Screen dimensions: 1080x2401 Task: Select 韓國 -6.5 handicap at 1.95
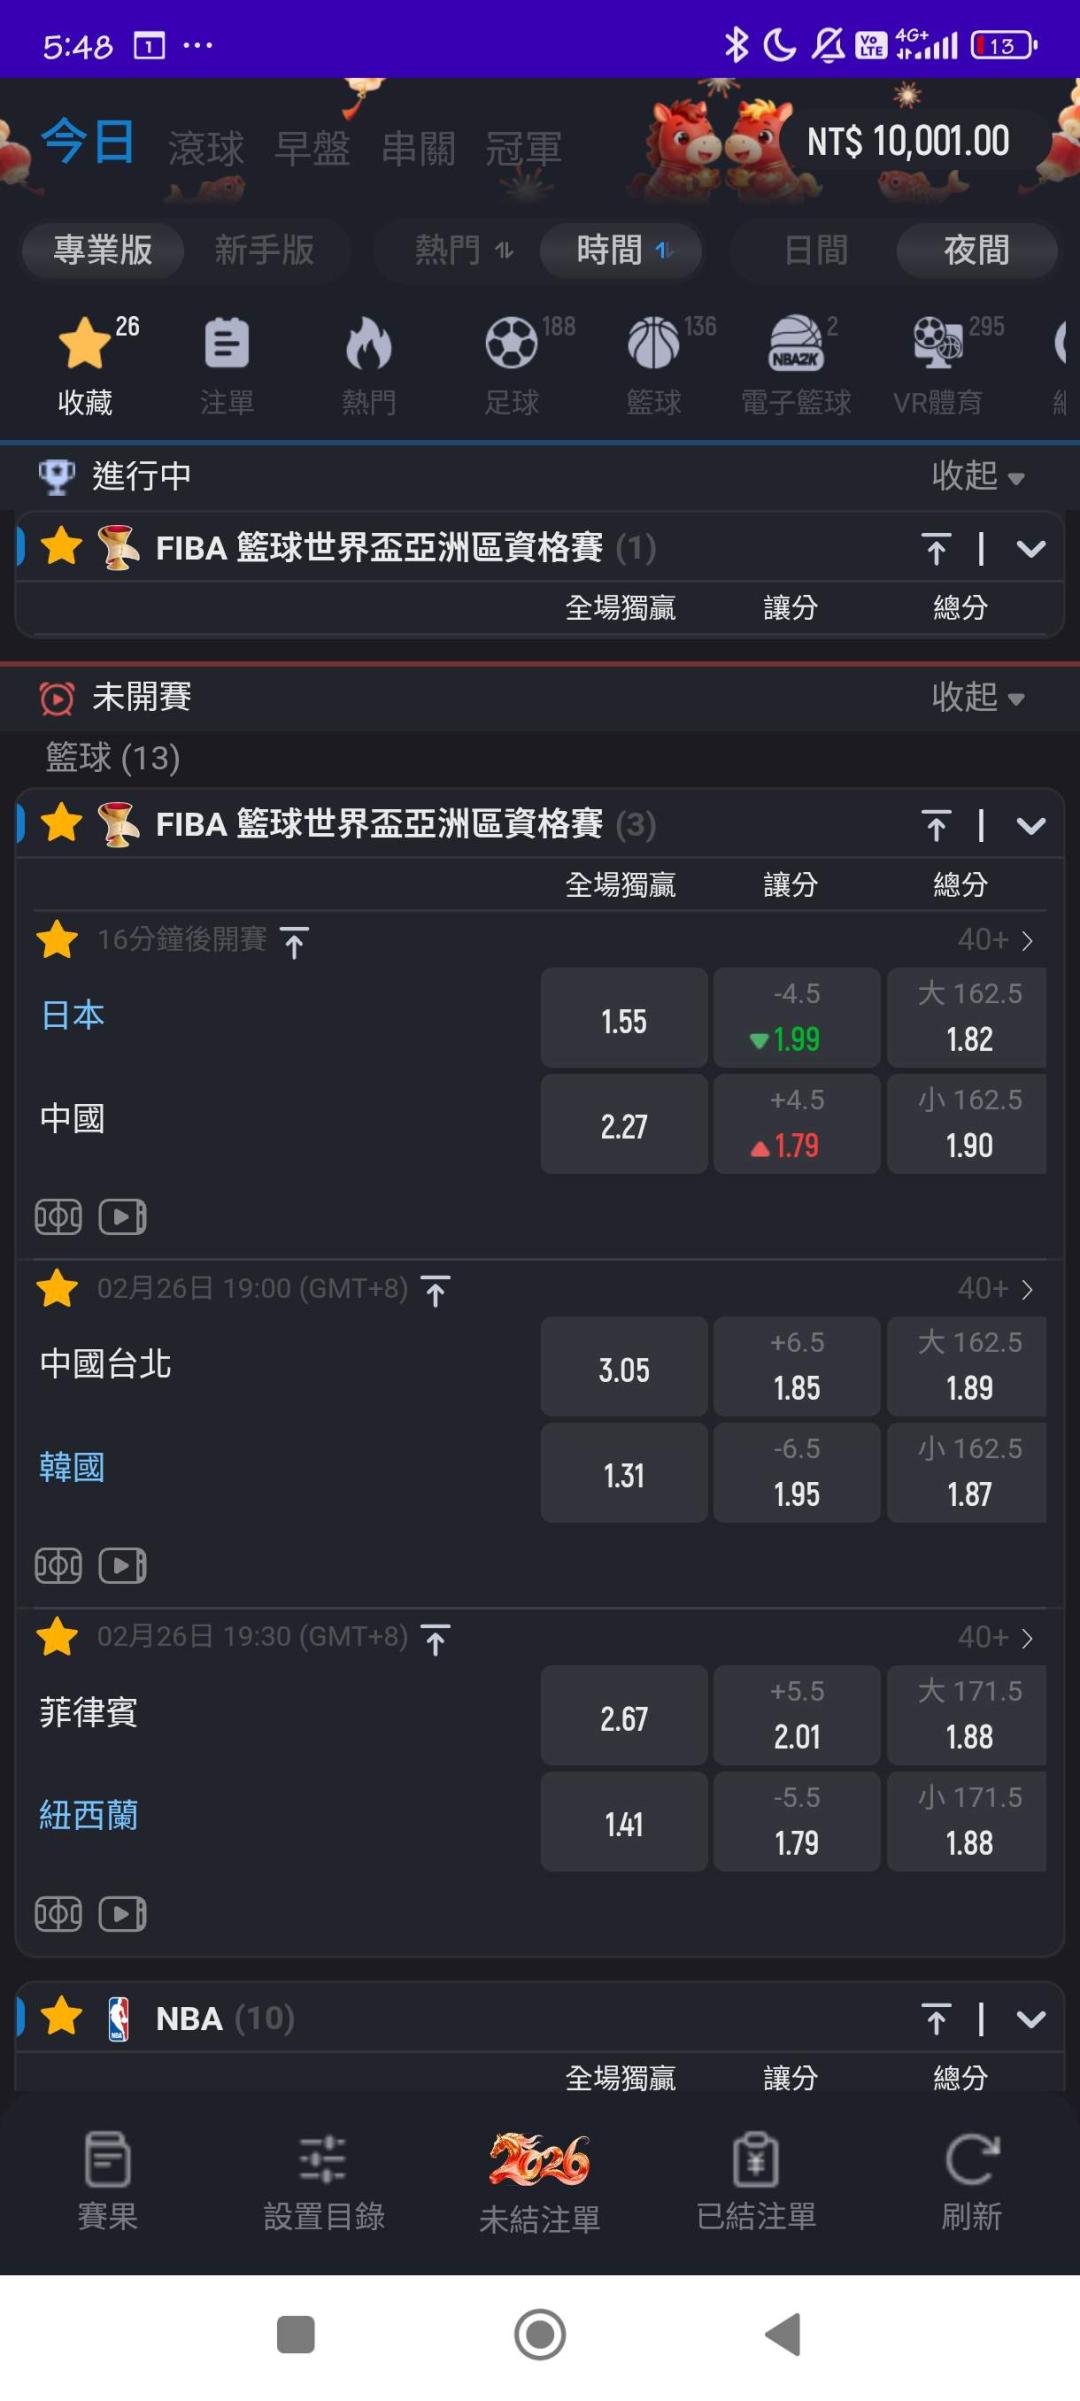pyautogui.click(x=796, y=1473)
